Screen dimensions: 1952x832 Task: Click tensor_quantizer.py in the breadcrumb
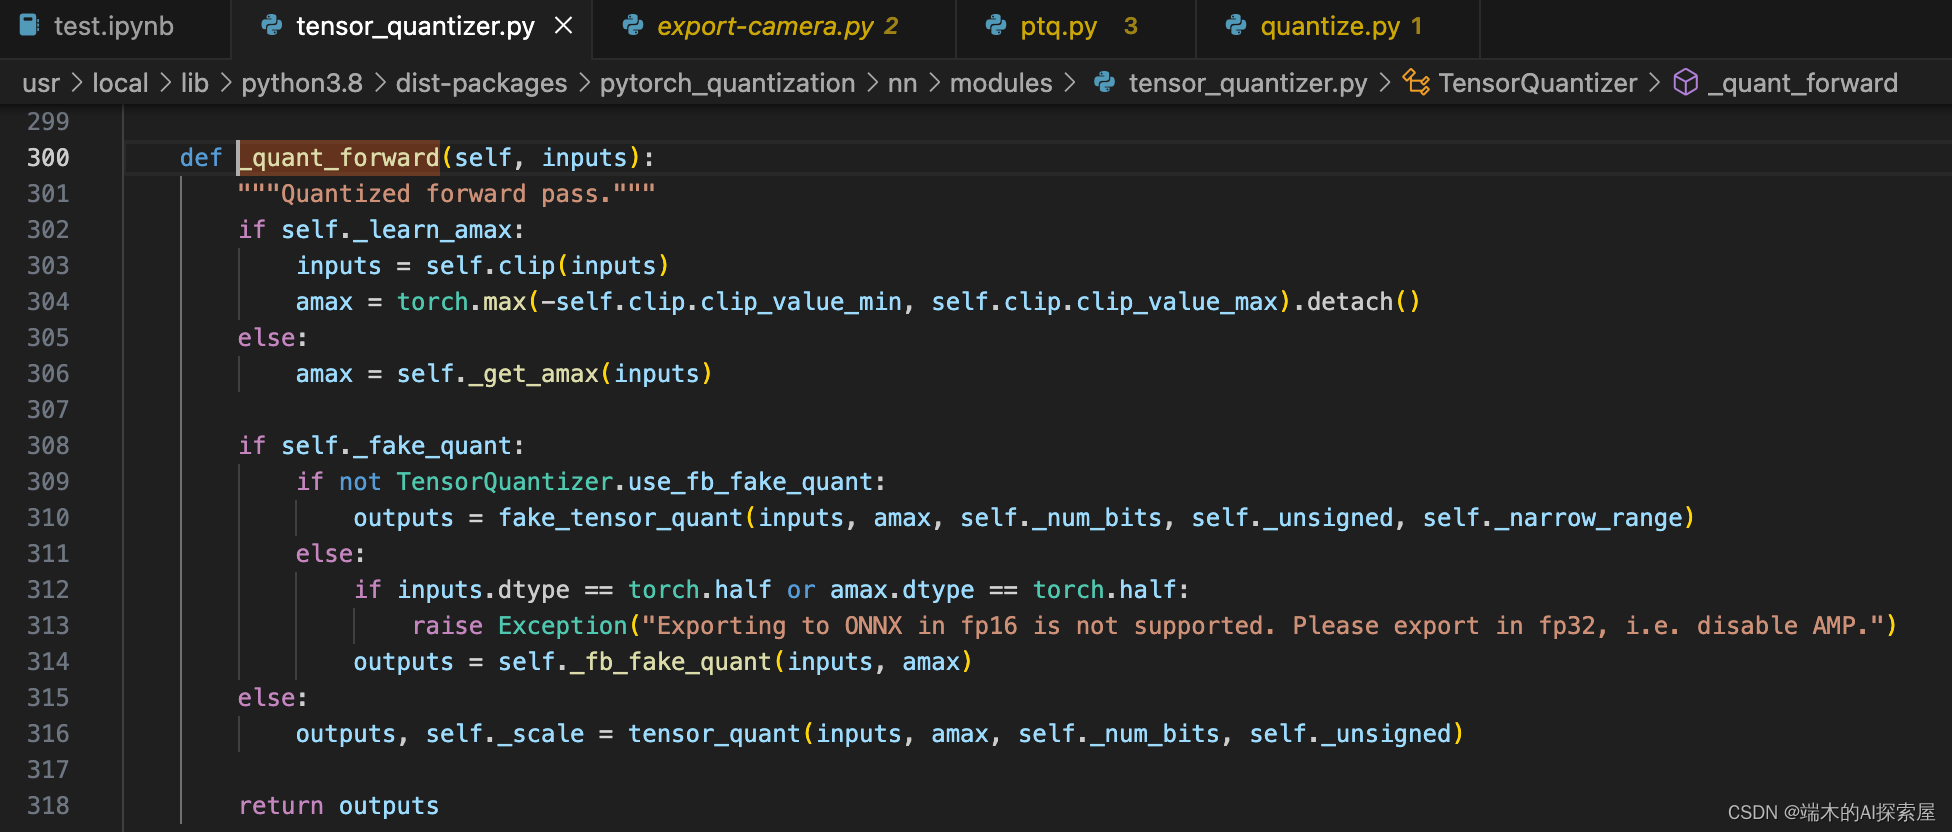click(1248, 83)
